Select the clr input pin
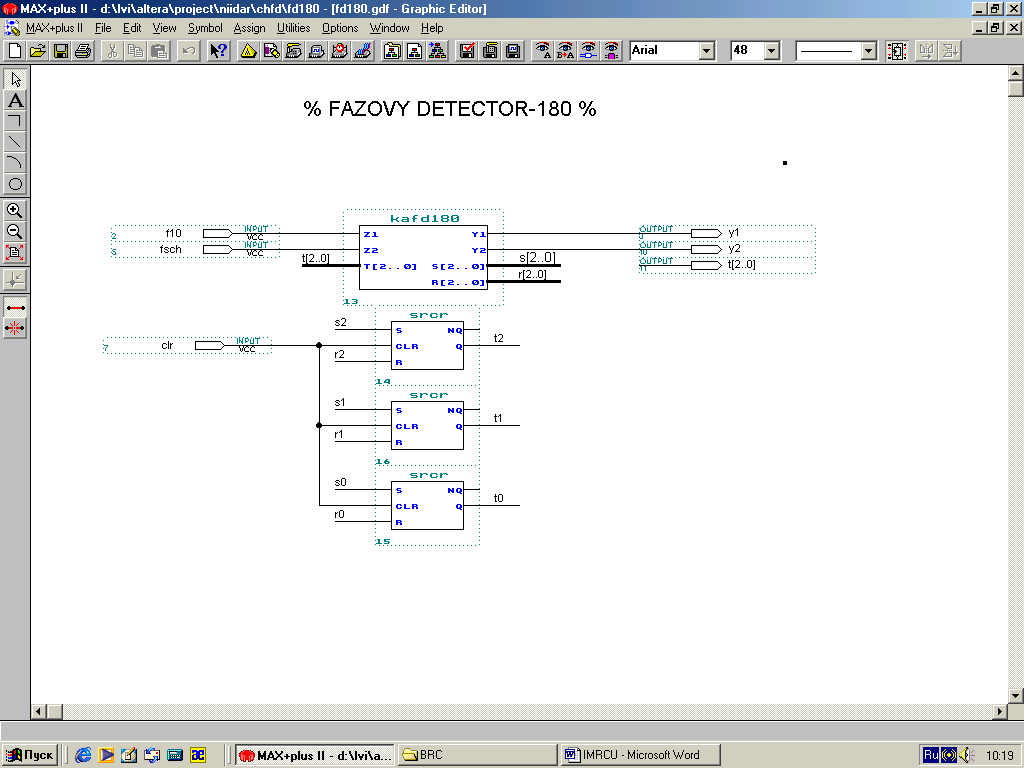Screen dimensions: 1024x768 tap(187, 345)
